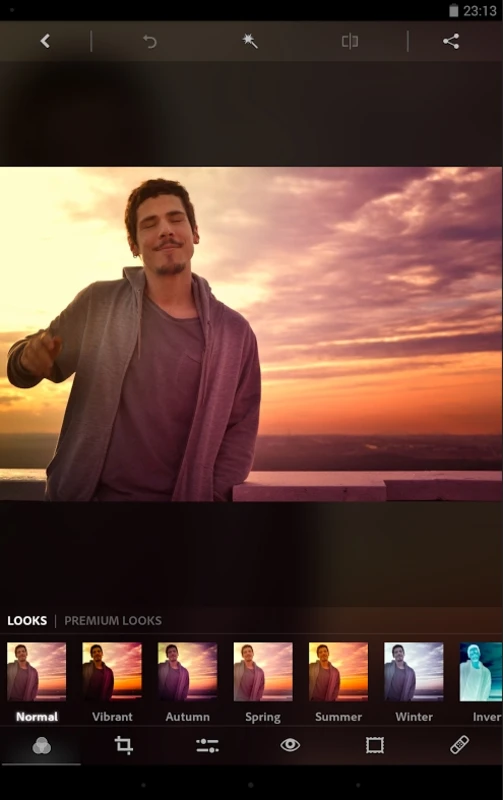
Task: Choose the Autumn look filter
Action: click(x=188, y=671)
